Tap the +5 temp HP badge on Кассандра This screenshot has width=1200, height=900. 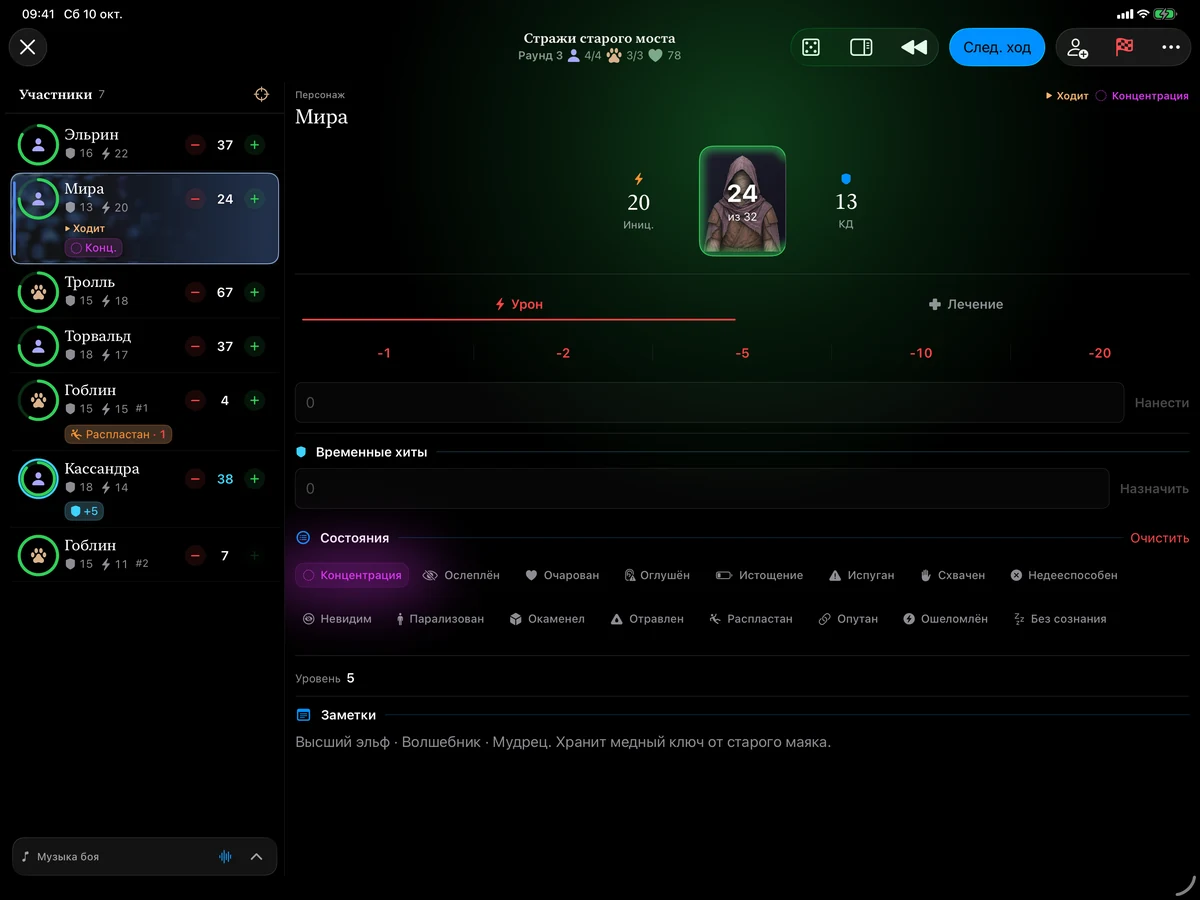tap(84, 511)
